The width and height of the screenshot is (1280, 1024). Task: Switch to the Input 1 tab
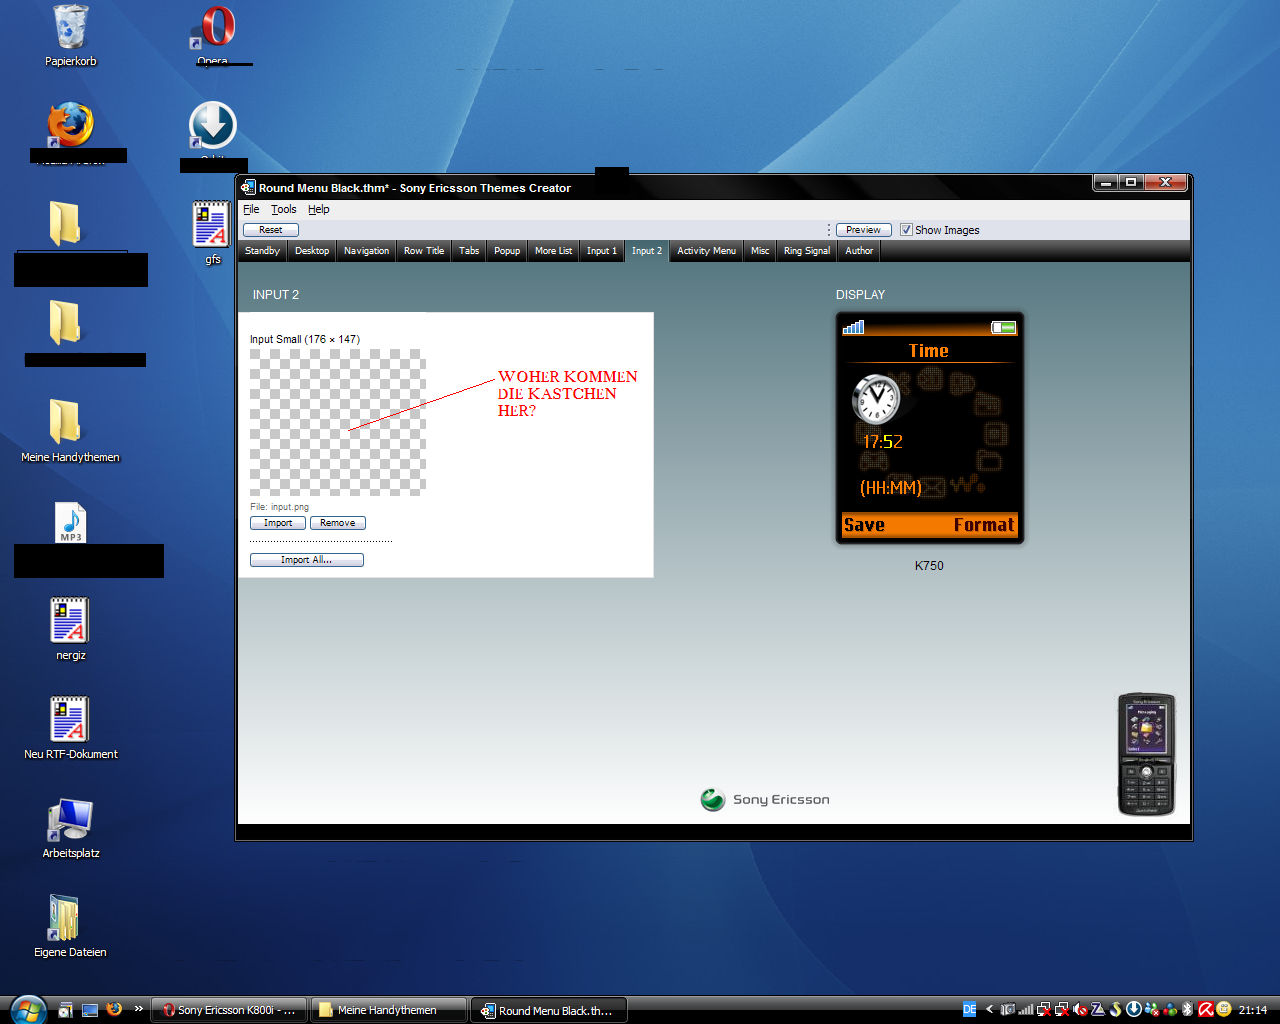tap(602, 251)
